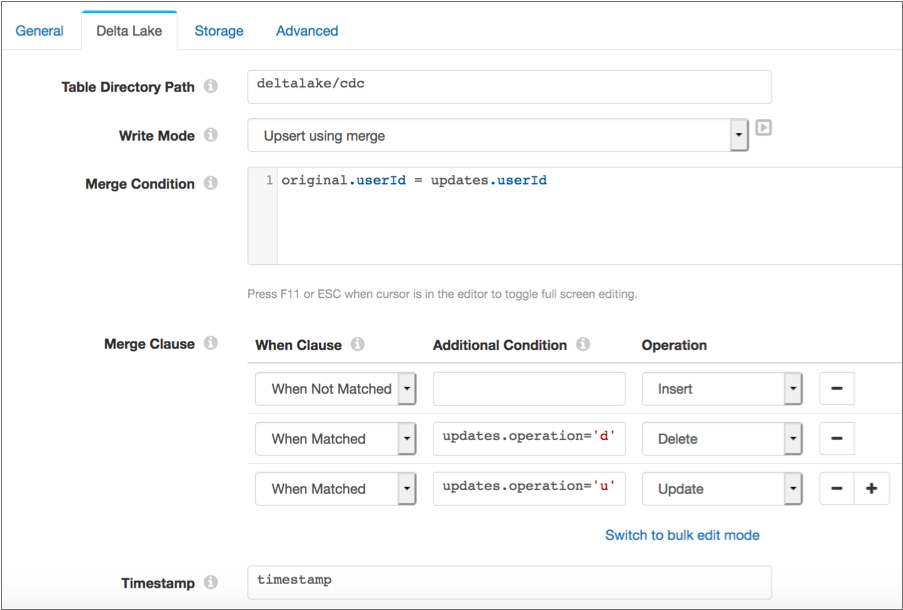
Task: Switch to the General tab
Action: pos(39,31)
